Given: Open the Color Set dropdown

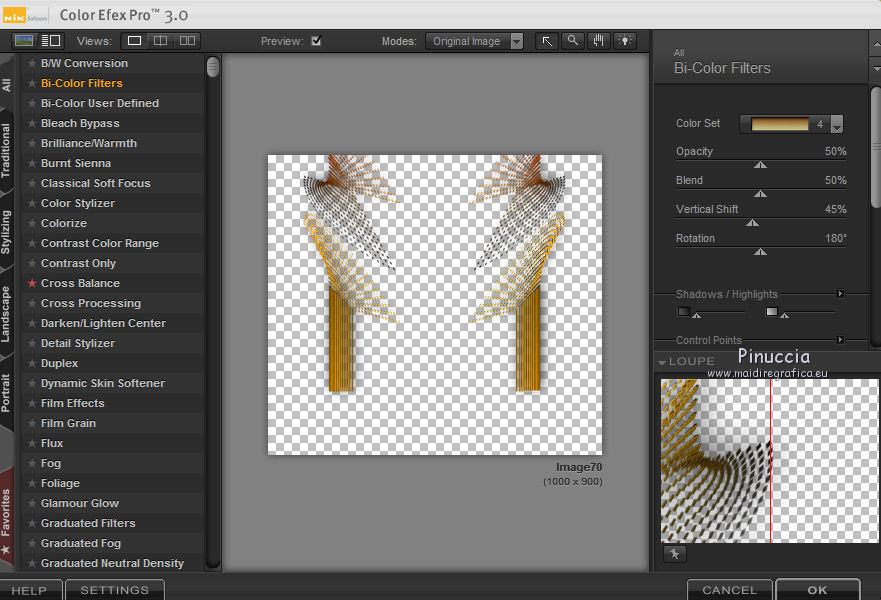Looking at the screenshot, I should click(x=837, y=124).
